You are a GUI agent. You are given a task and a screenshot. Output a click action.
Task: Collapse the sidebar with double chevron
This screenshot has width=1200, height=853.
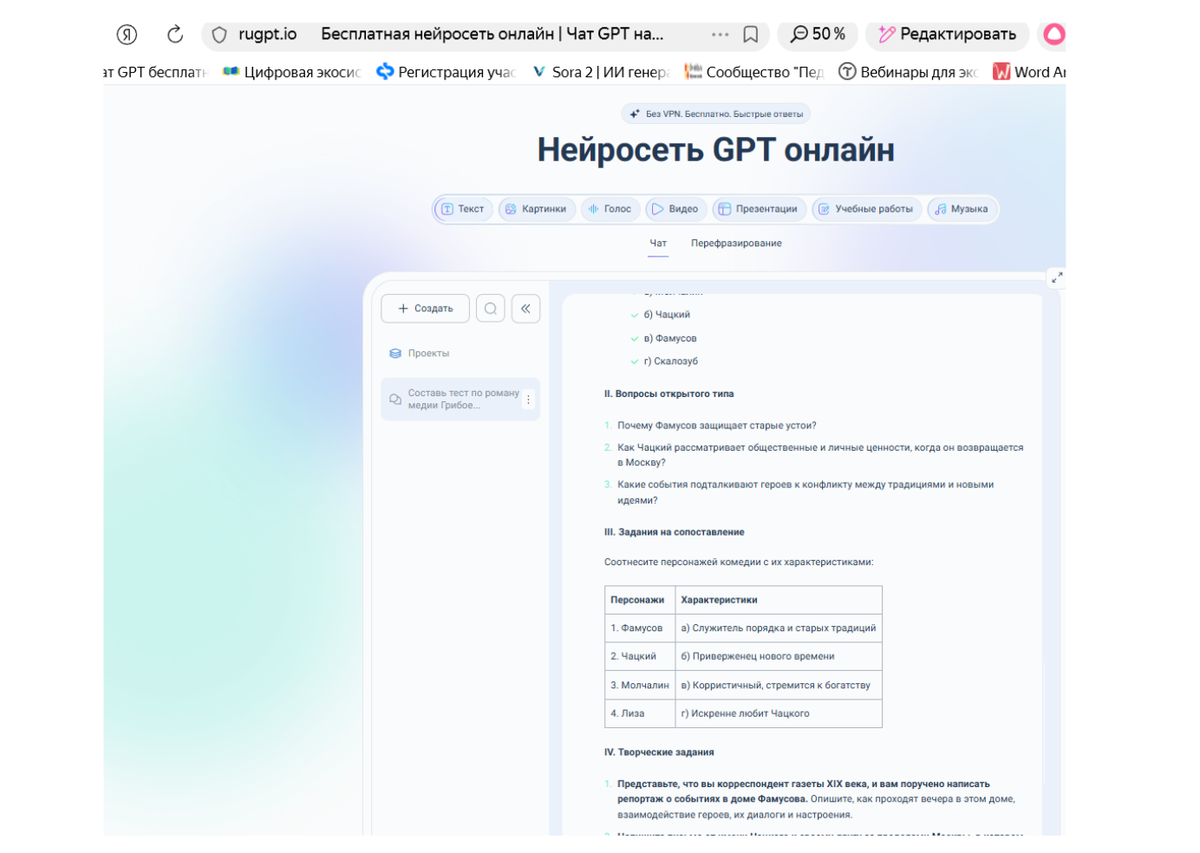pos(526,309)
